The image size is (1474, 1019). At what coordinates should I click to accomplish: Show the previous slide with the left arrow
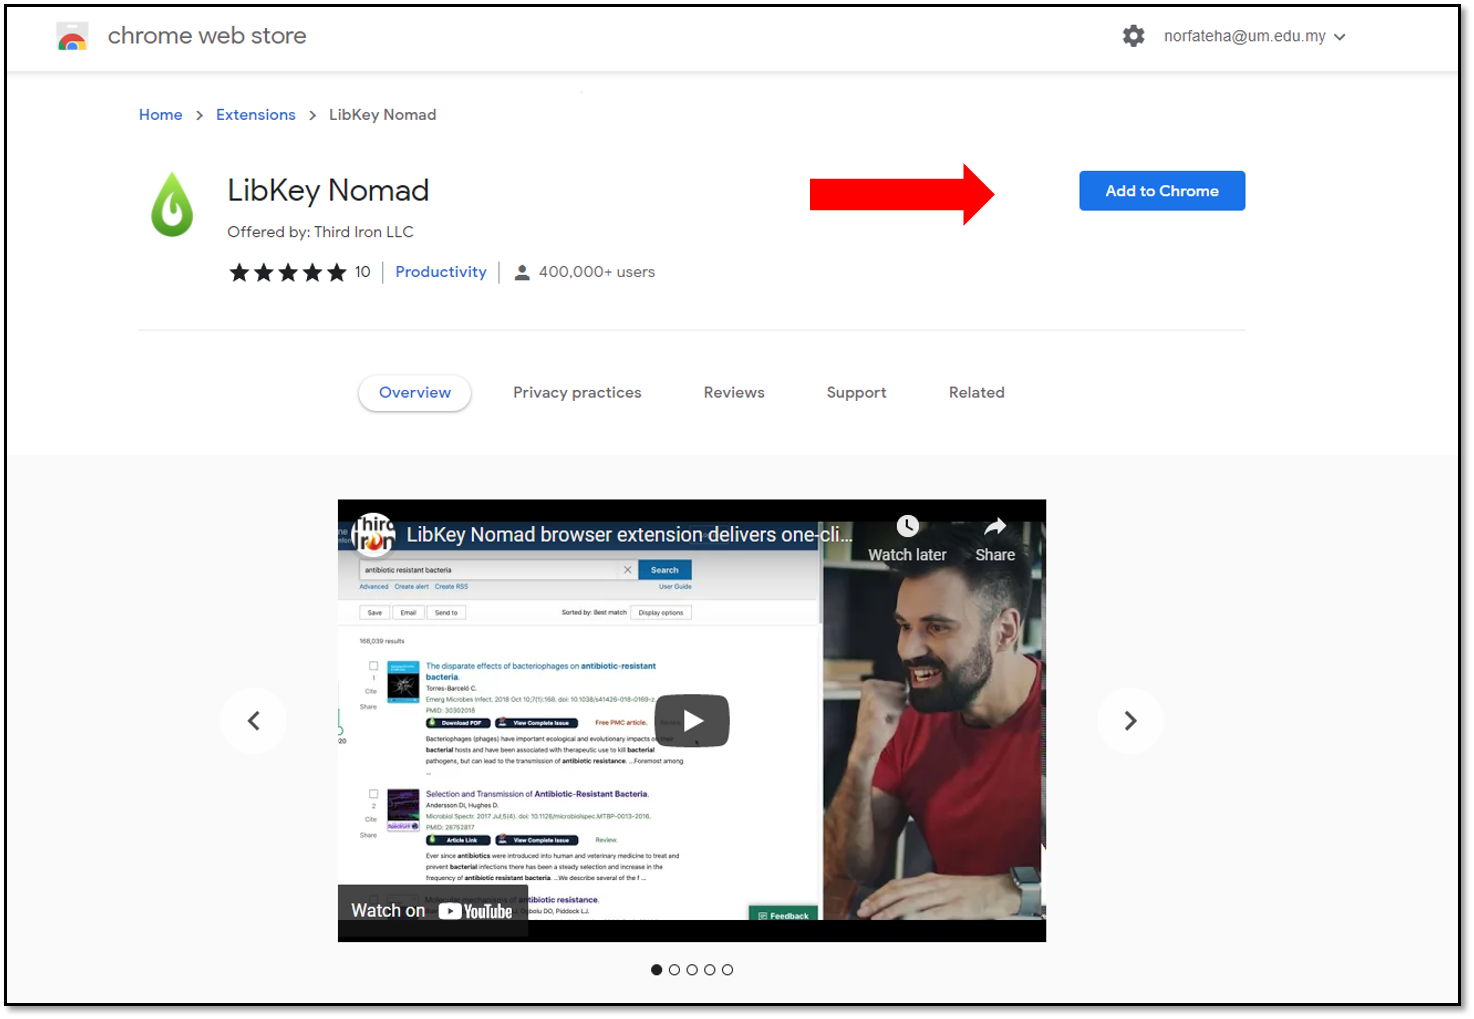(254, 721)
